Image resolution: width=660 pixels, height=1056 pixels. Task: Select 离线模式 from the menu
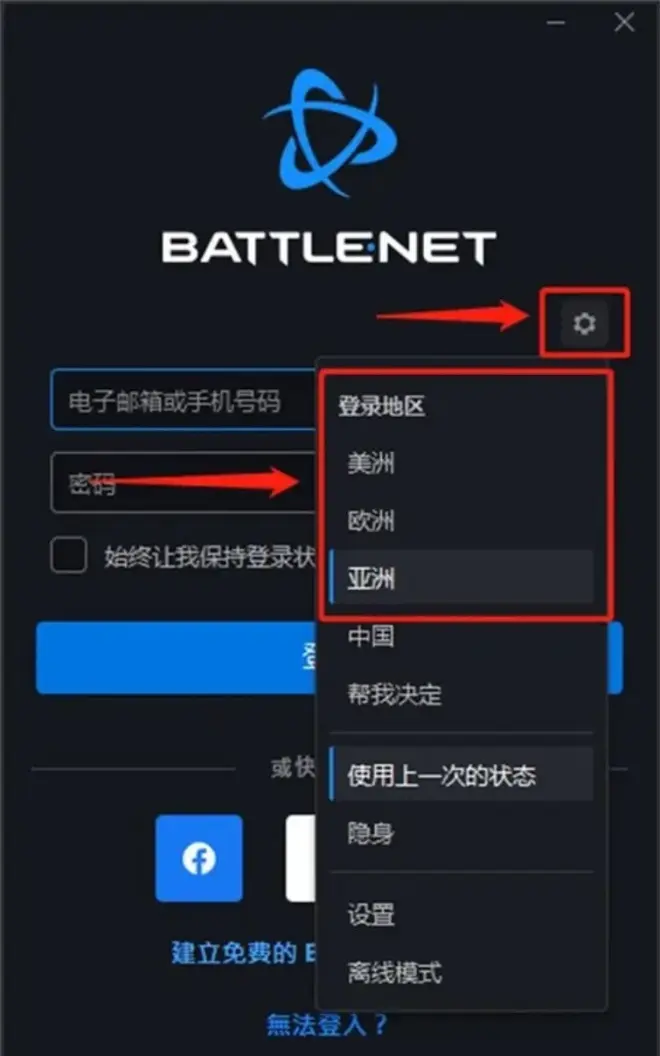461,972
